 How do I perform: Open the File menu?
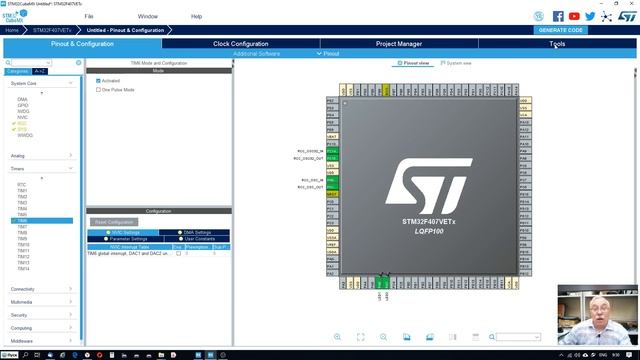point(89,16)
